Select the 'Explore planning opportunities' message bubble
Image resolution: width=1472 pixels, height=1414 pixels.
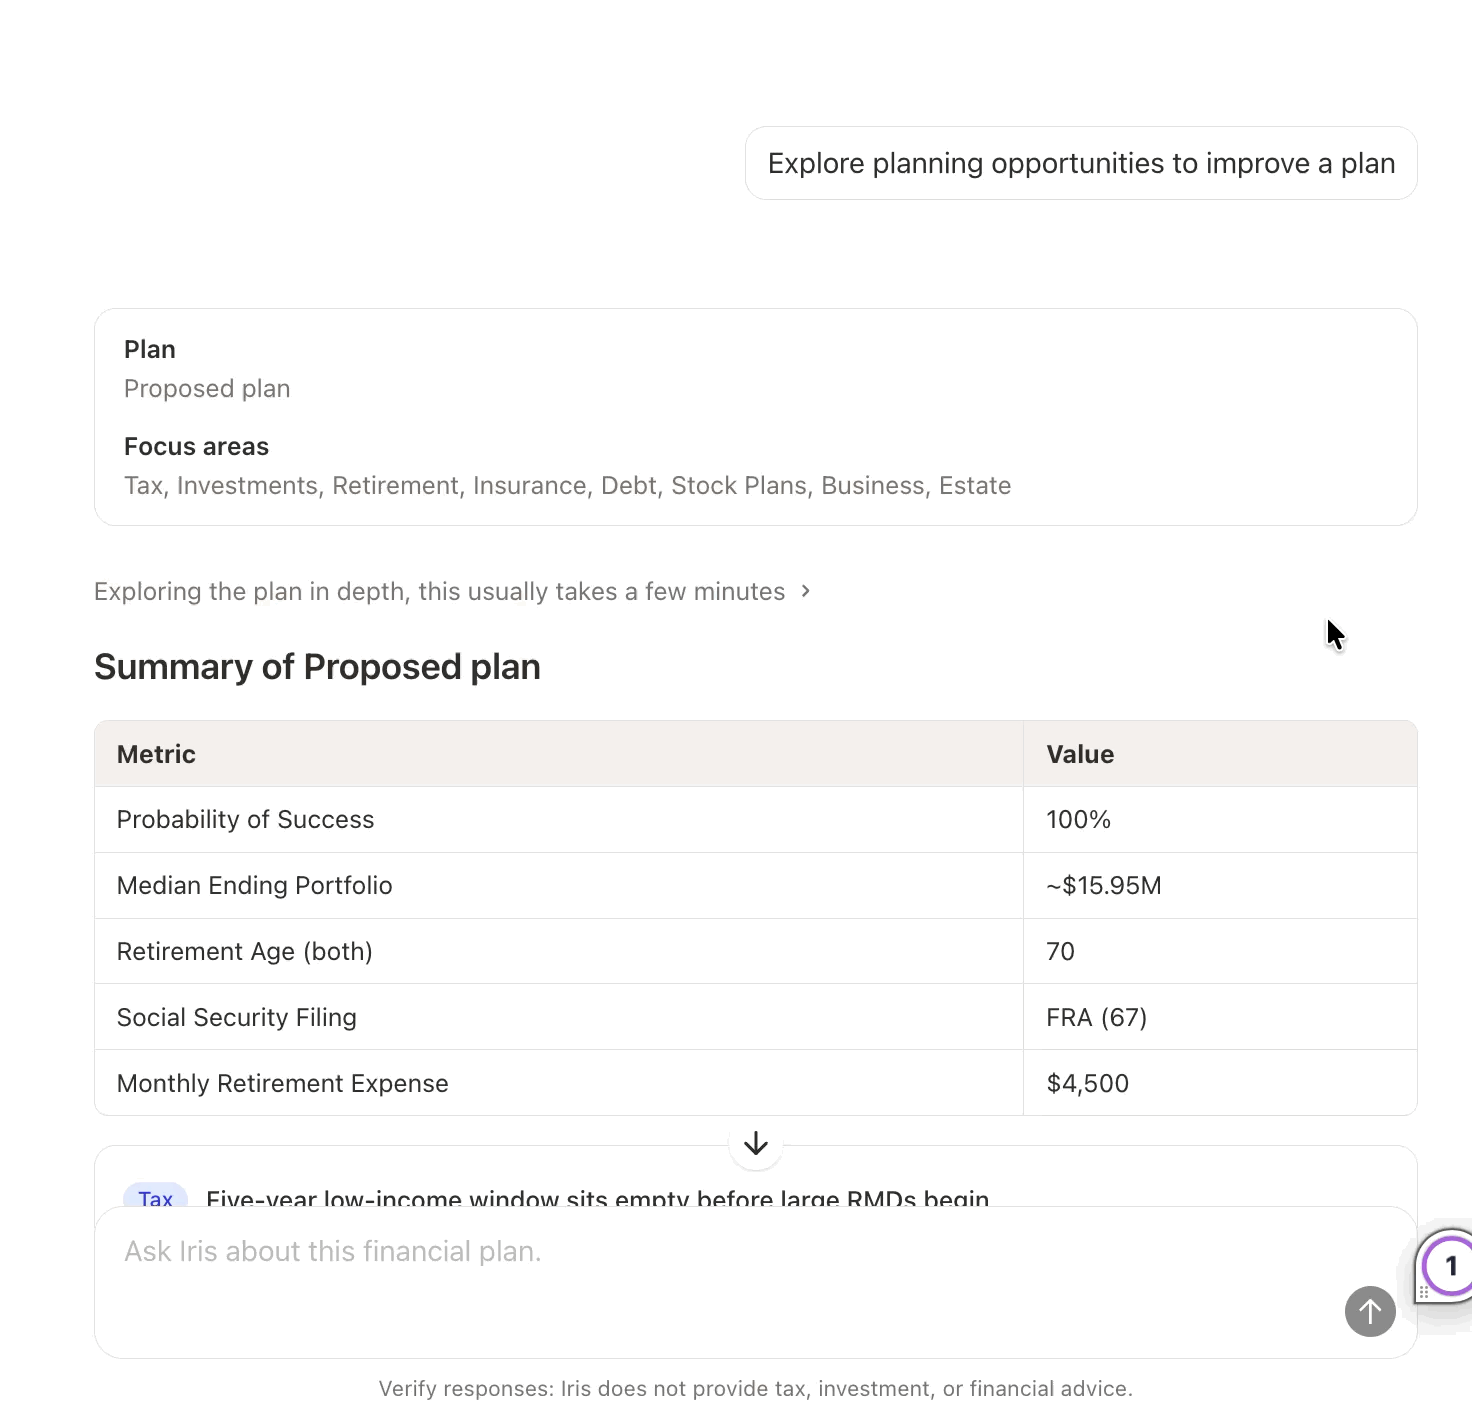[x=1081, y=163]
